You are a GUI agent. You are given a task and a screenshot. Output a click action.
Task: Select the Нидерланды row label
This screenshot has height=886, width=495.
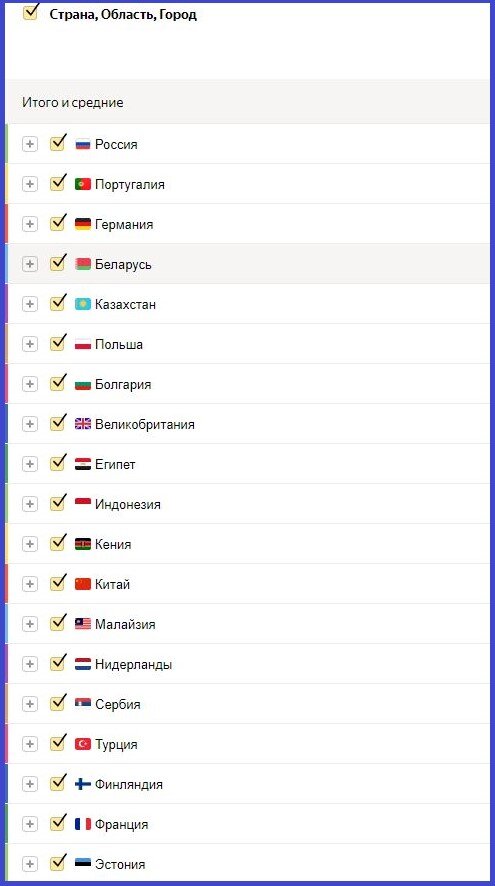[133, 664]
